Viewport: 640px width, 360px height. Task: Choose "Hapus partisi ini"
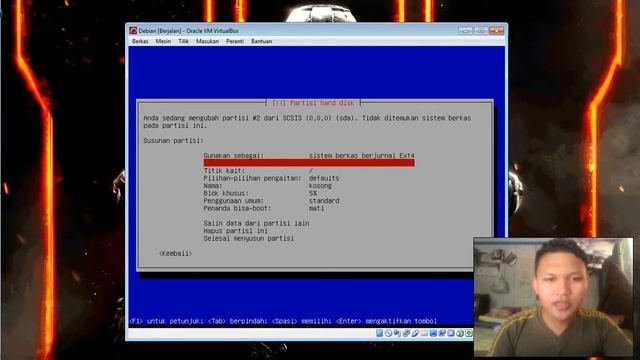(x=236, y=231)
